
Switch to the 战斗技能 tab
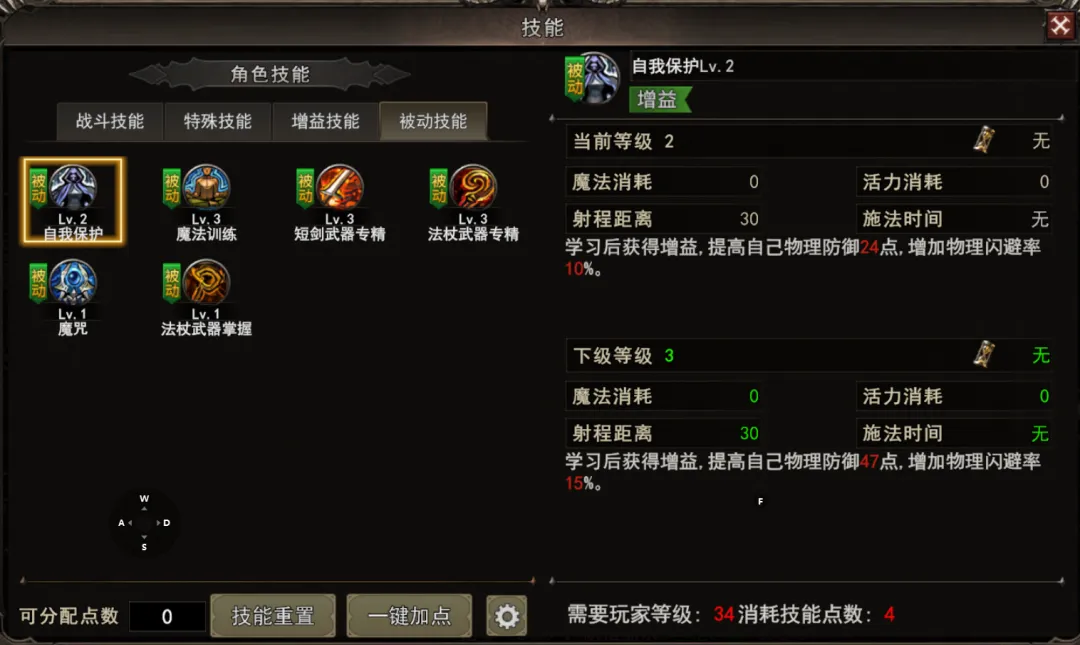point(110,121)
